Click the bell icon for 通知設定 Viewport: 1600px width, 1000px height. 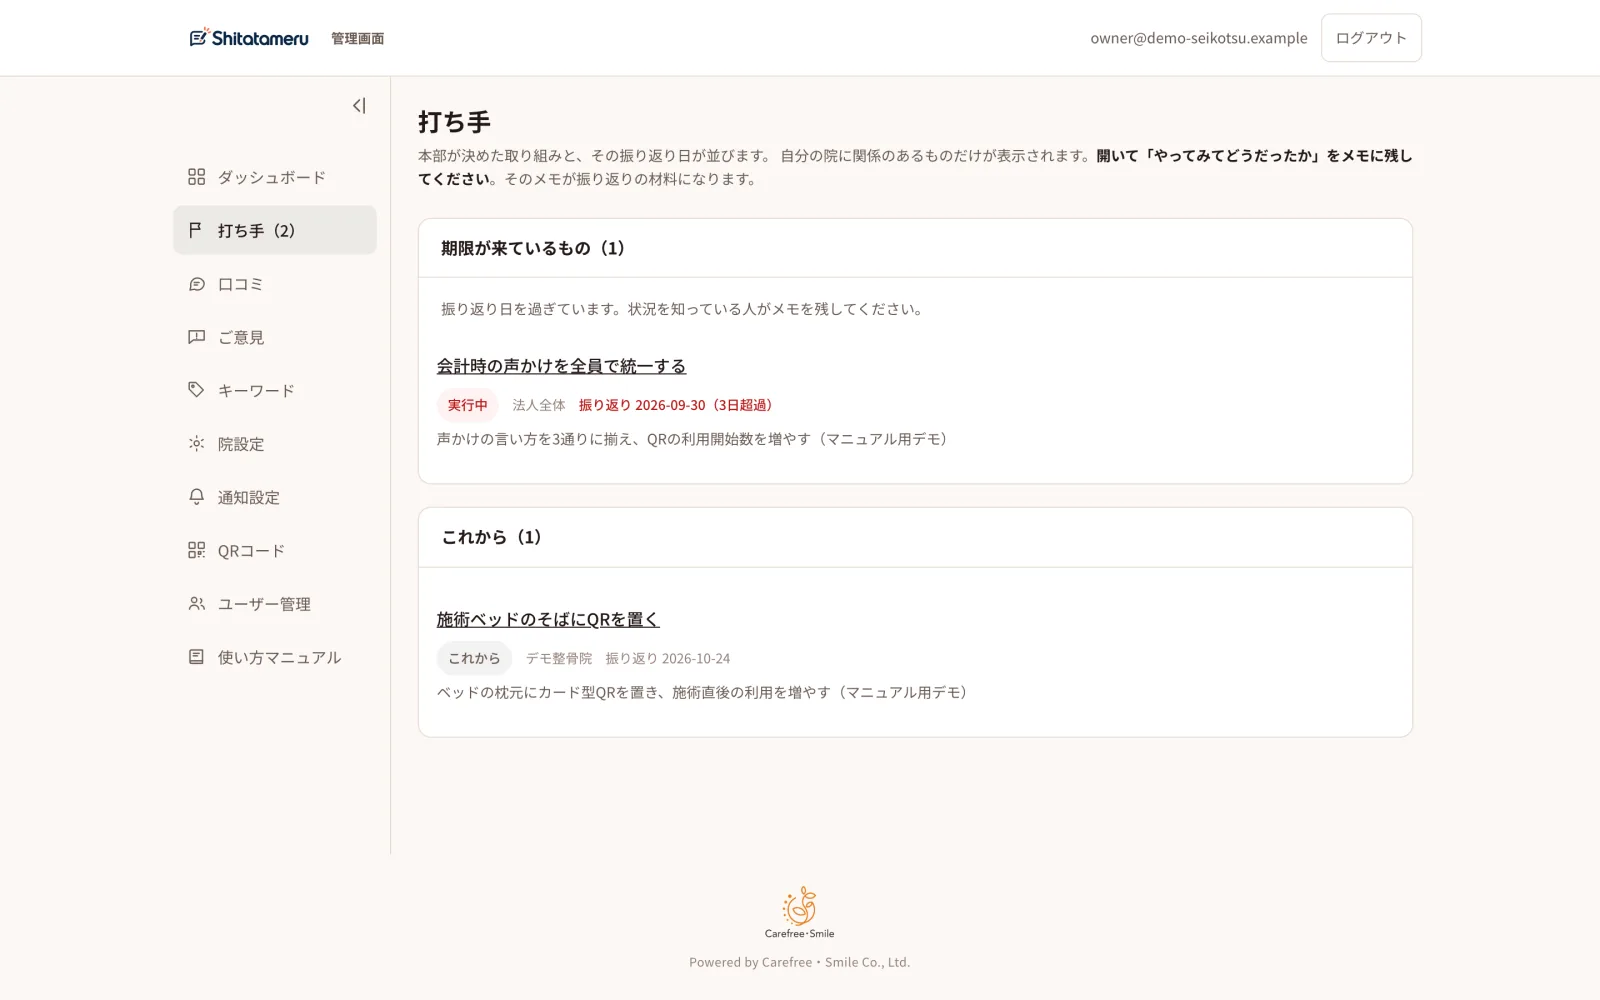point(196,497)
